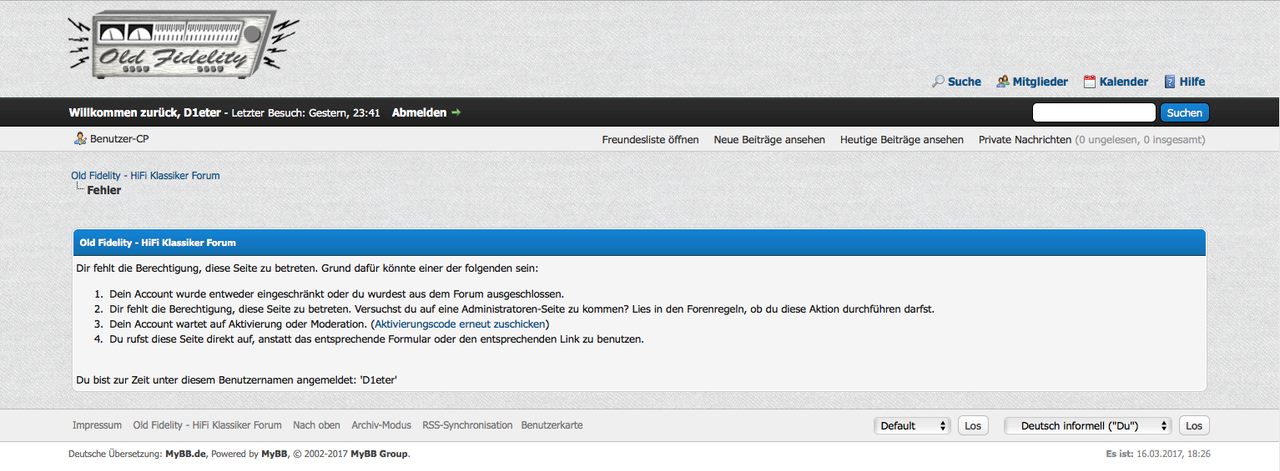Click Freundesliste öffnen
The width and height of the screenshot is (1280, 471).
coord(650,140)
